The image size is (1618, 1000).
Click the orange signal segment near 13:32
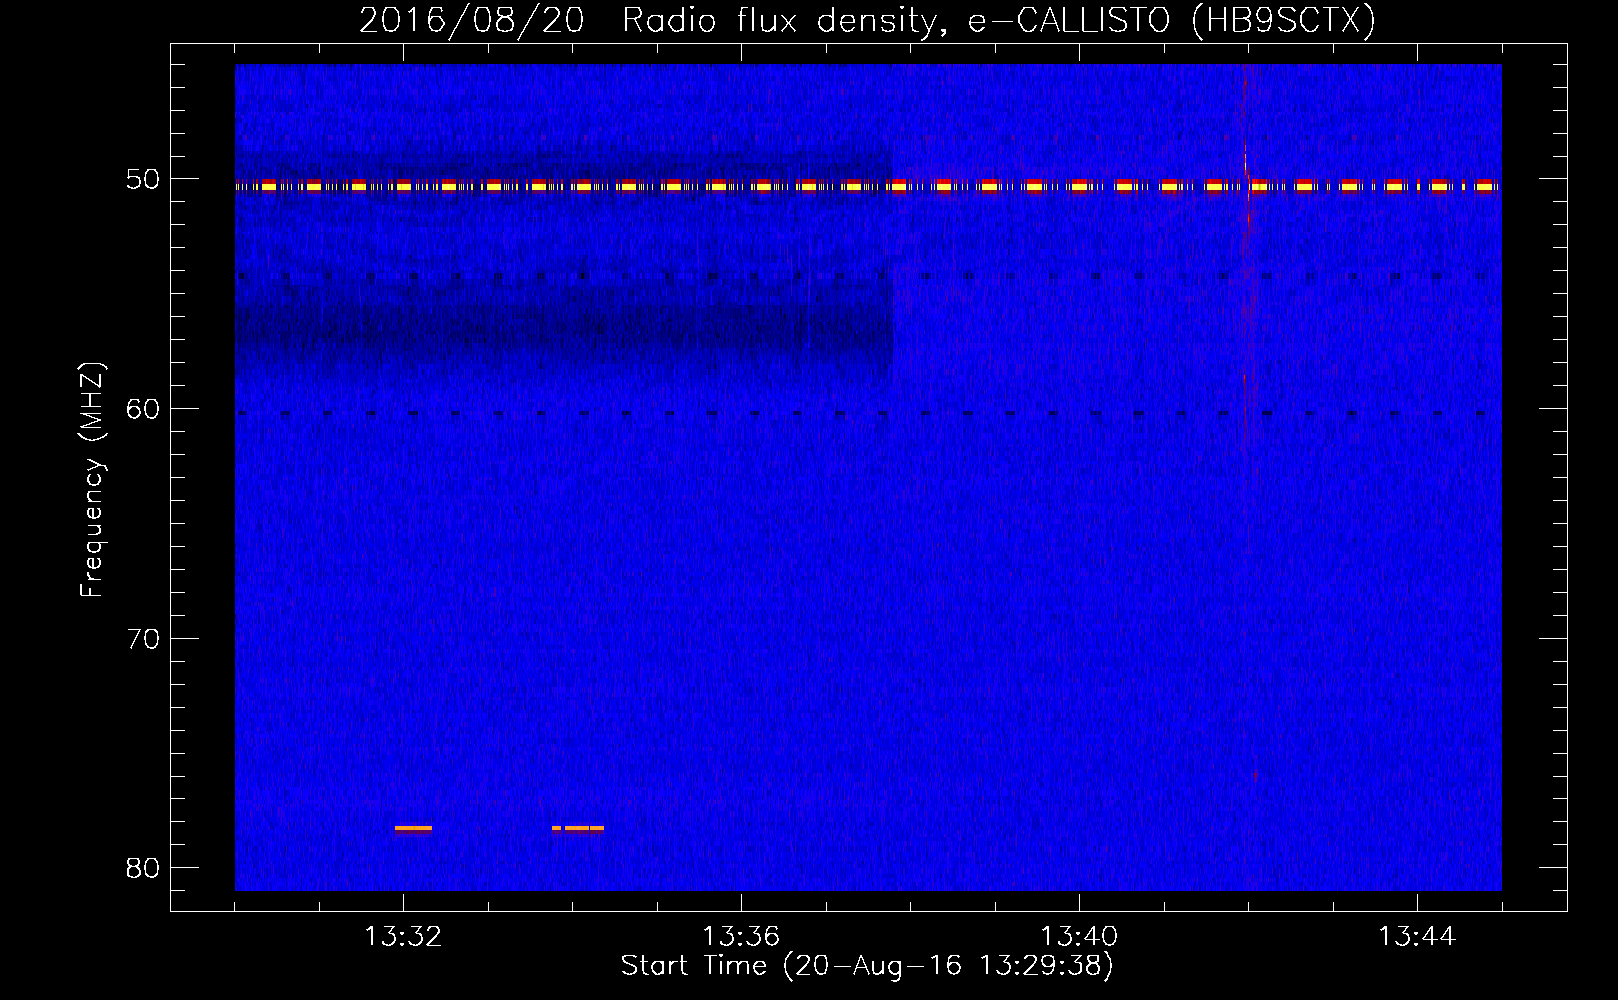(413, 828)
